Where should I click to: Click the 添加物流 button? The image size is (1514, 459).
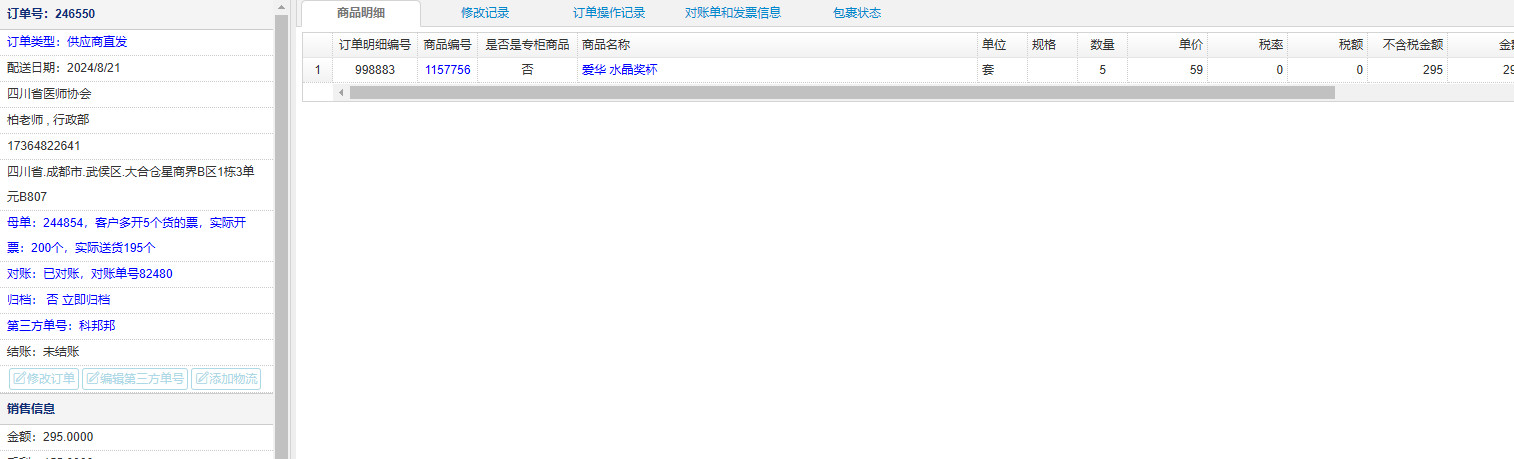225,379
